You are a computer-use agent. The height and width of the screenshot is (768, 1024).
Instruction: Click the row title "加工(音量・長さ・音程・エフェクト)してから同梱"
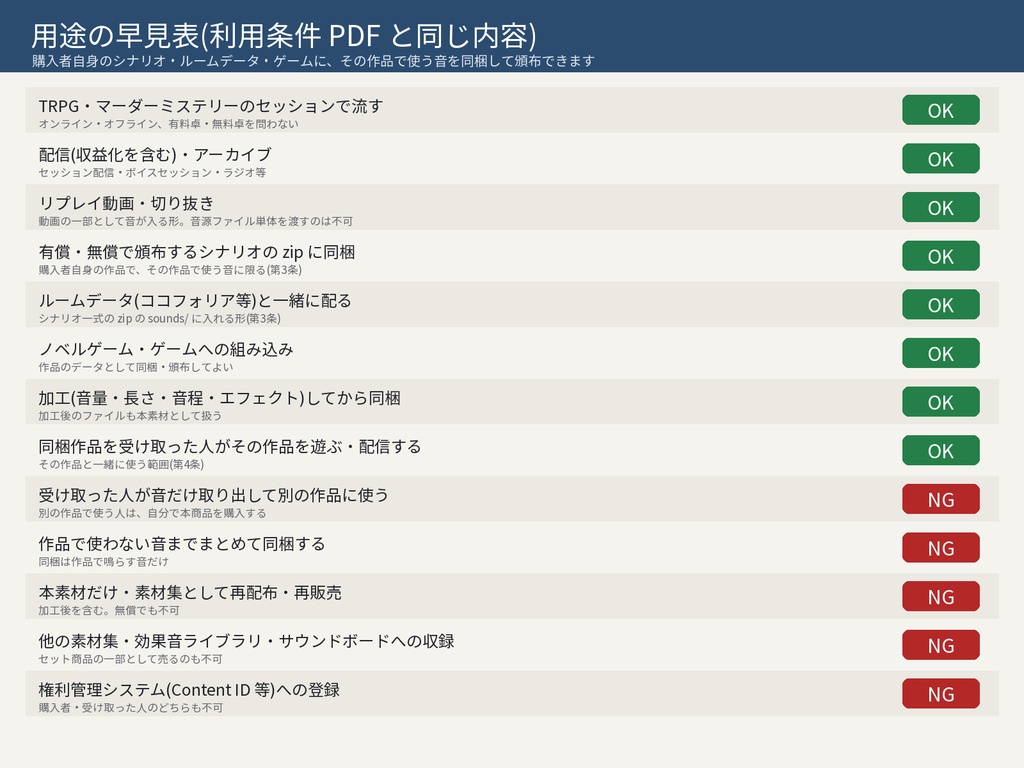(219, 398)
